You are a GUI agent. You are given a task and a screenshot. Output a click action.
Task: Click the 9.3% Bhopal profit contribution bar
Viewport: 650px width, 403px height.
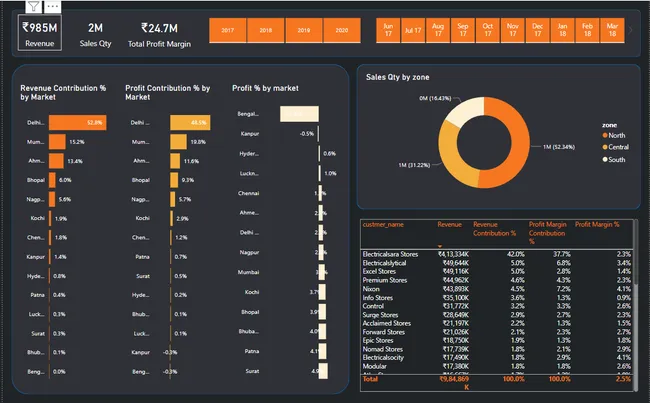(174, 180)
